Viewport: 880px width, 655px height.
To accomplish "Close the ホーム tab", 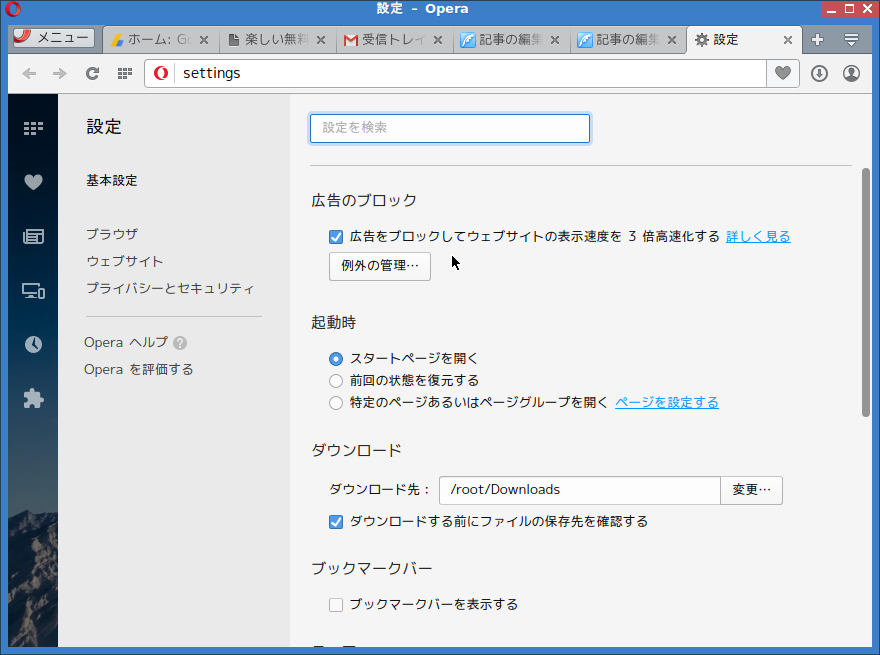I will click(204, 40).
